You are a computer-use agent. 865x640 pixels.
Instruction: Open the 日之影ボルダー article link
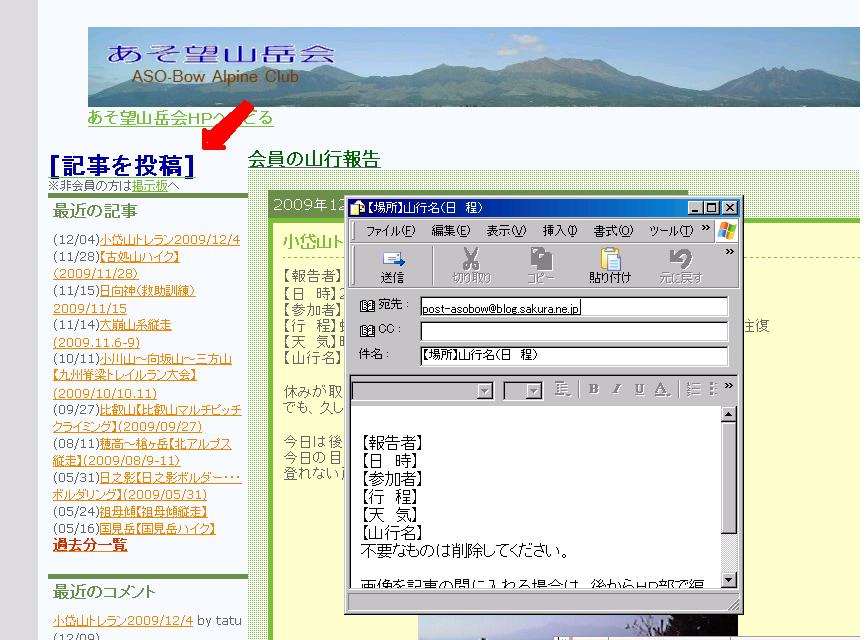[x=170, y=477]
